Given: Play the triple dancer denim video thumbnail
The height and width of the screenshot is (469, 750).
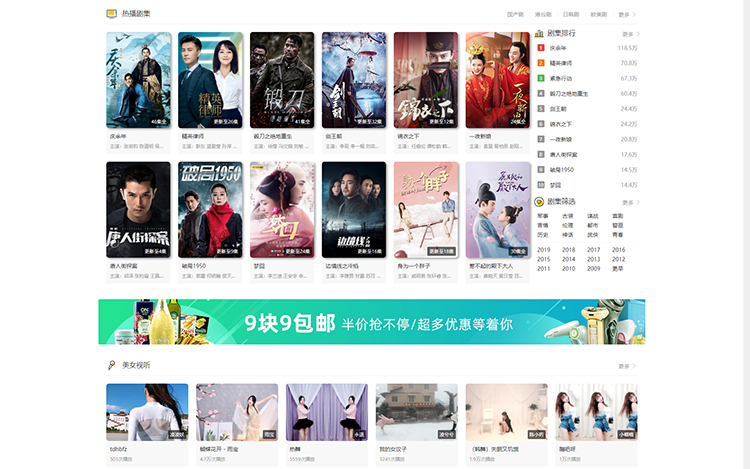Looking at the screenshot, I should 596,412.
